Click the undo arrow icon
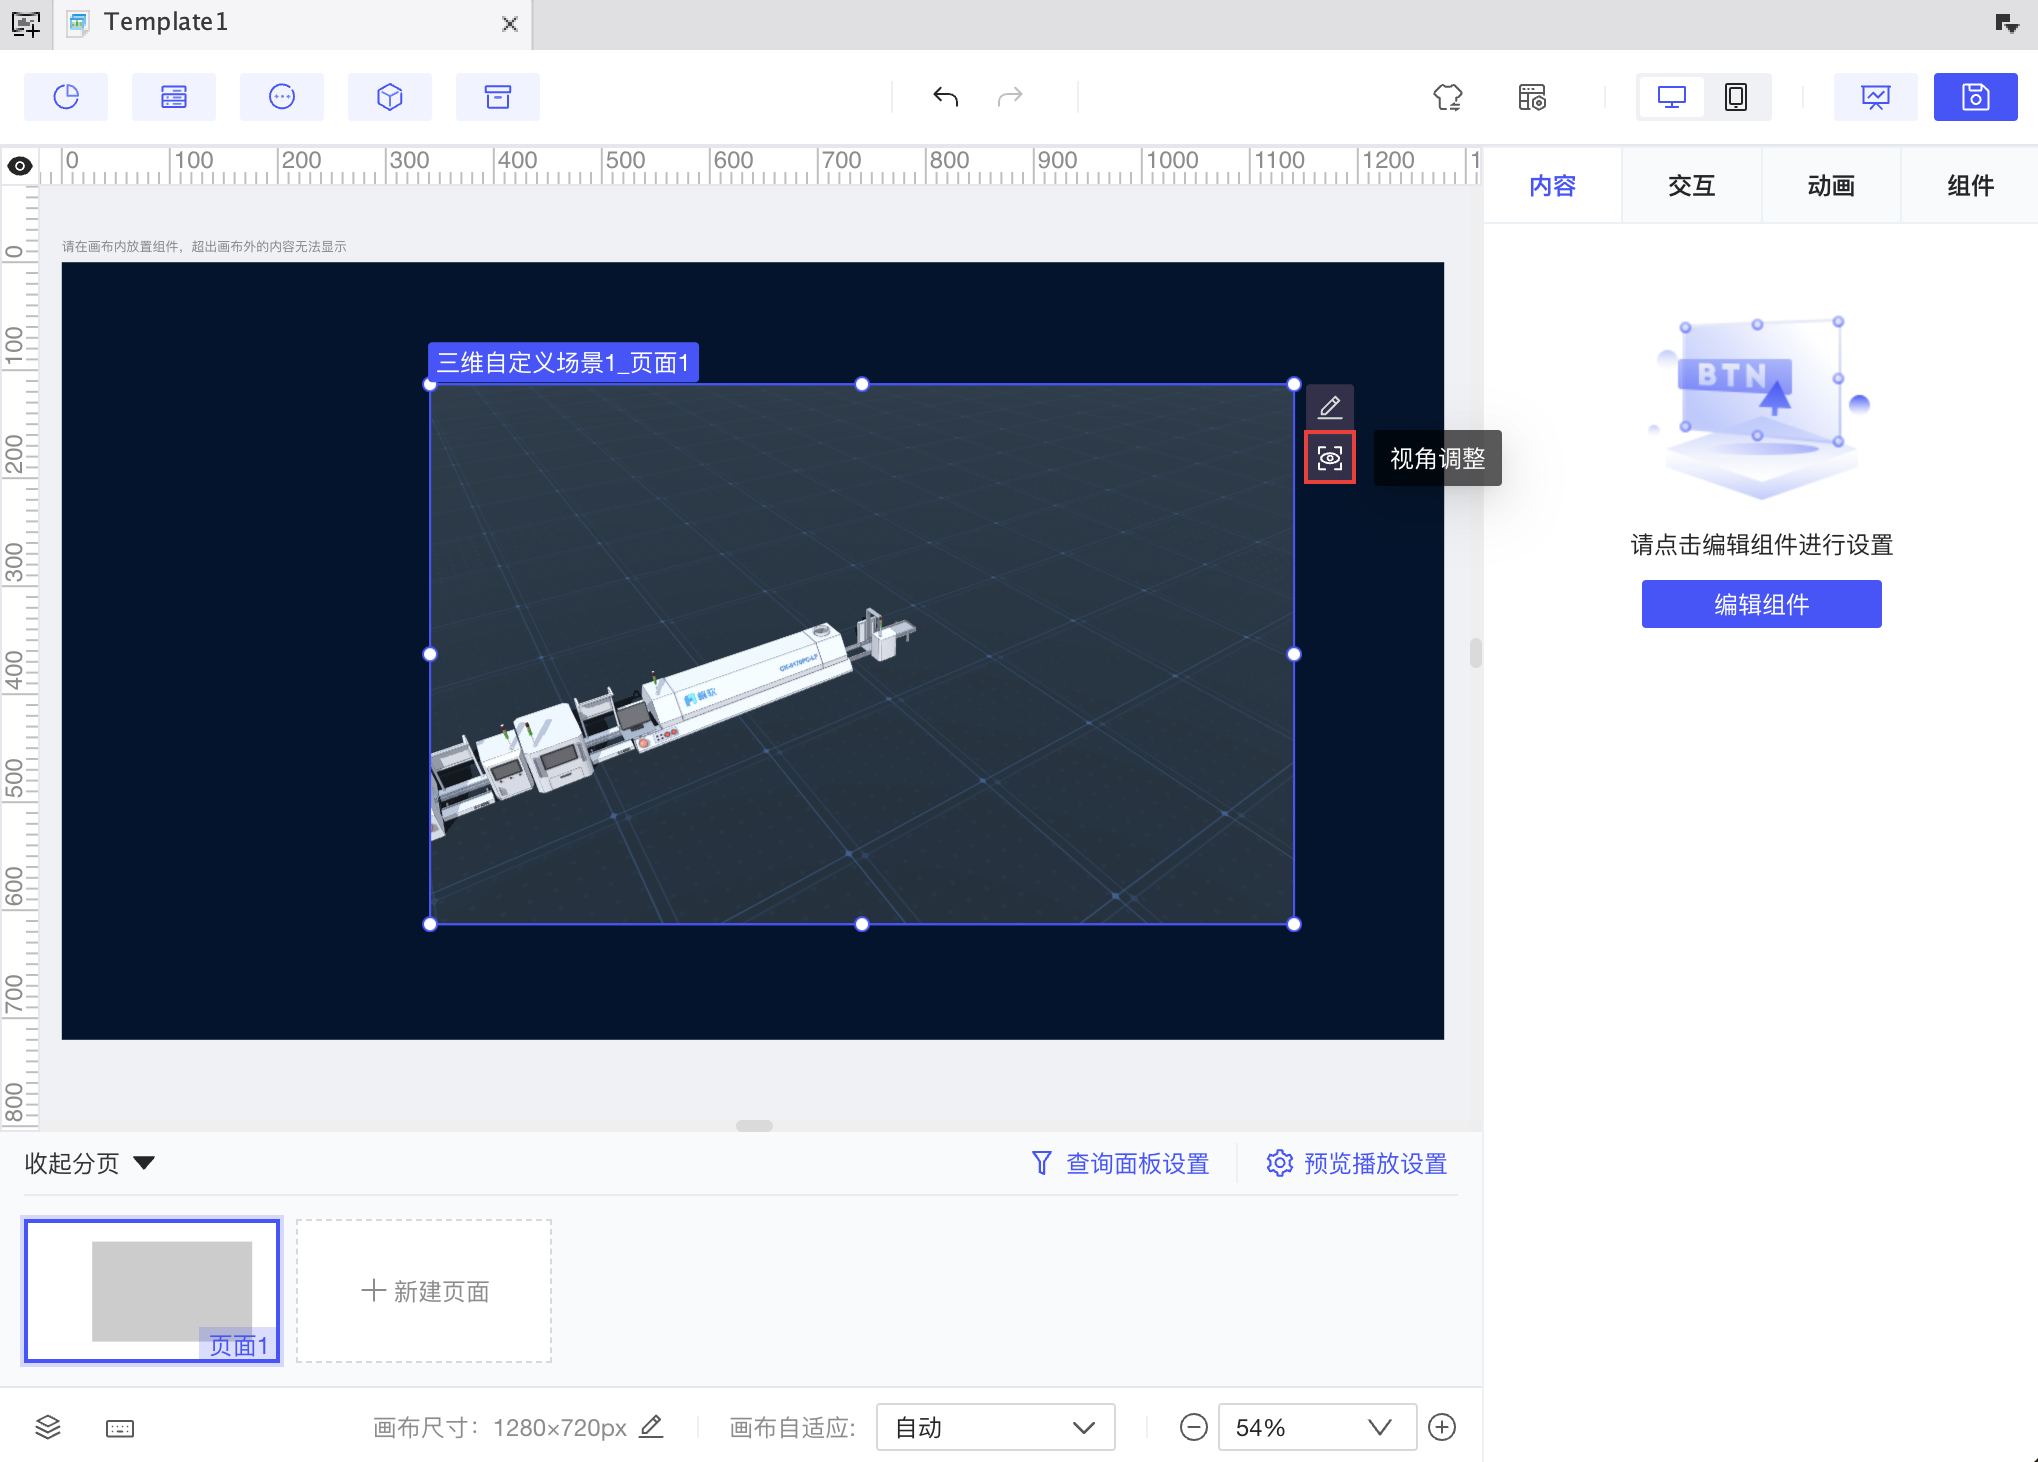The image size is (2038, 1462). point(945,97)
